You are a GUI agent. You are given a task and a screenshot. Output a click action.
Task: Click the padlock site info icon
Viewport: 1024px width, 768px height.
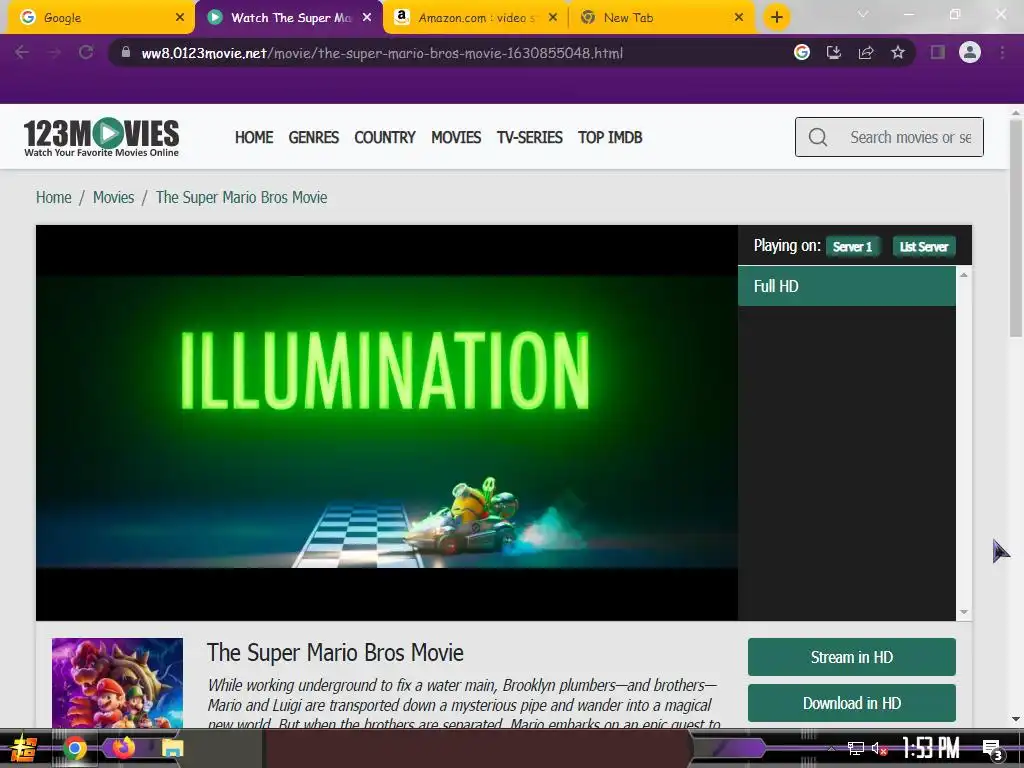tap(126, 52)
